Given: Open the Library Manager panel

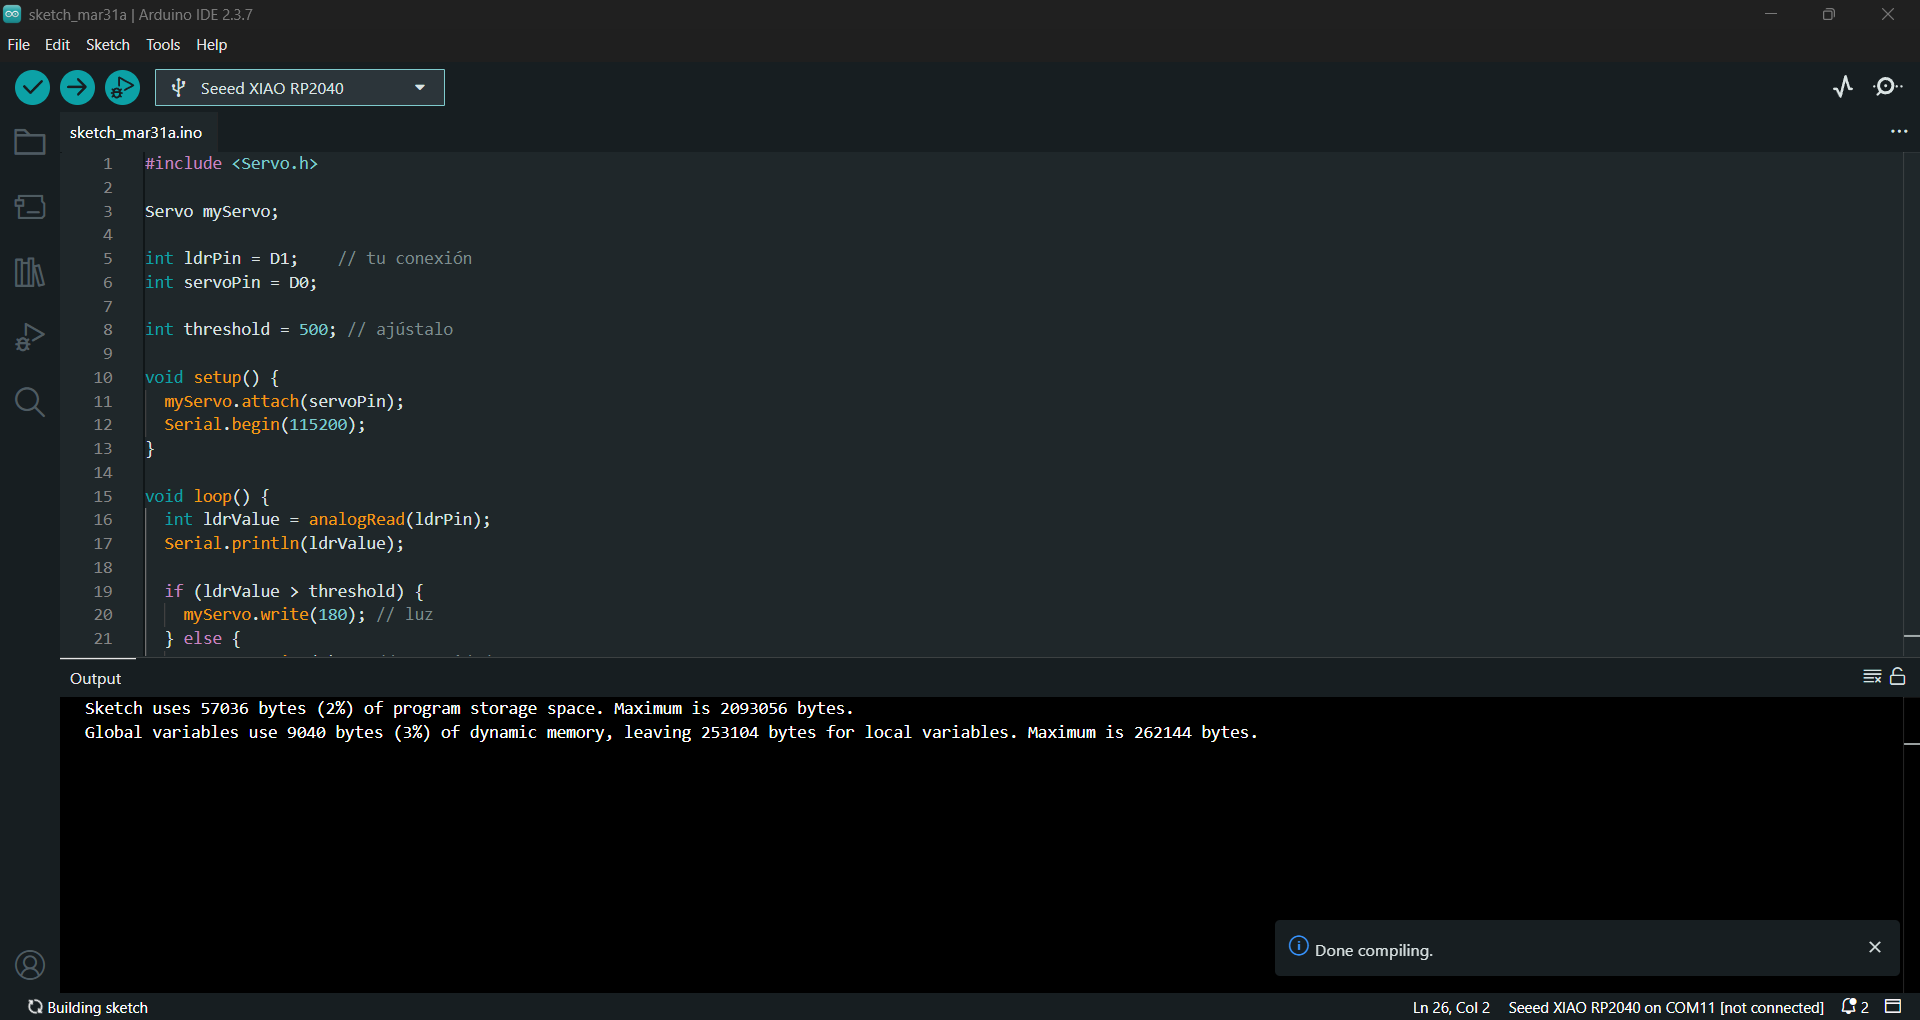Looking at the screenshot, I should tap(30, 272).
